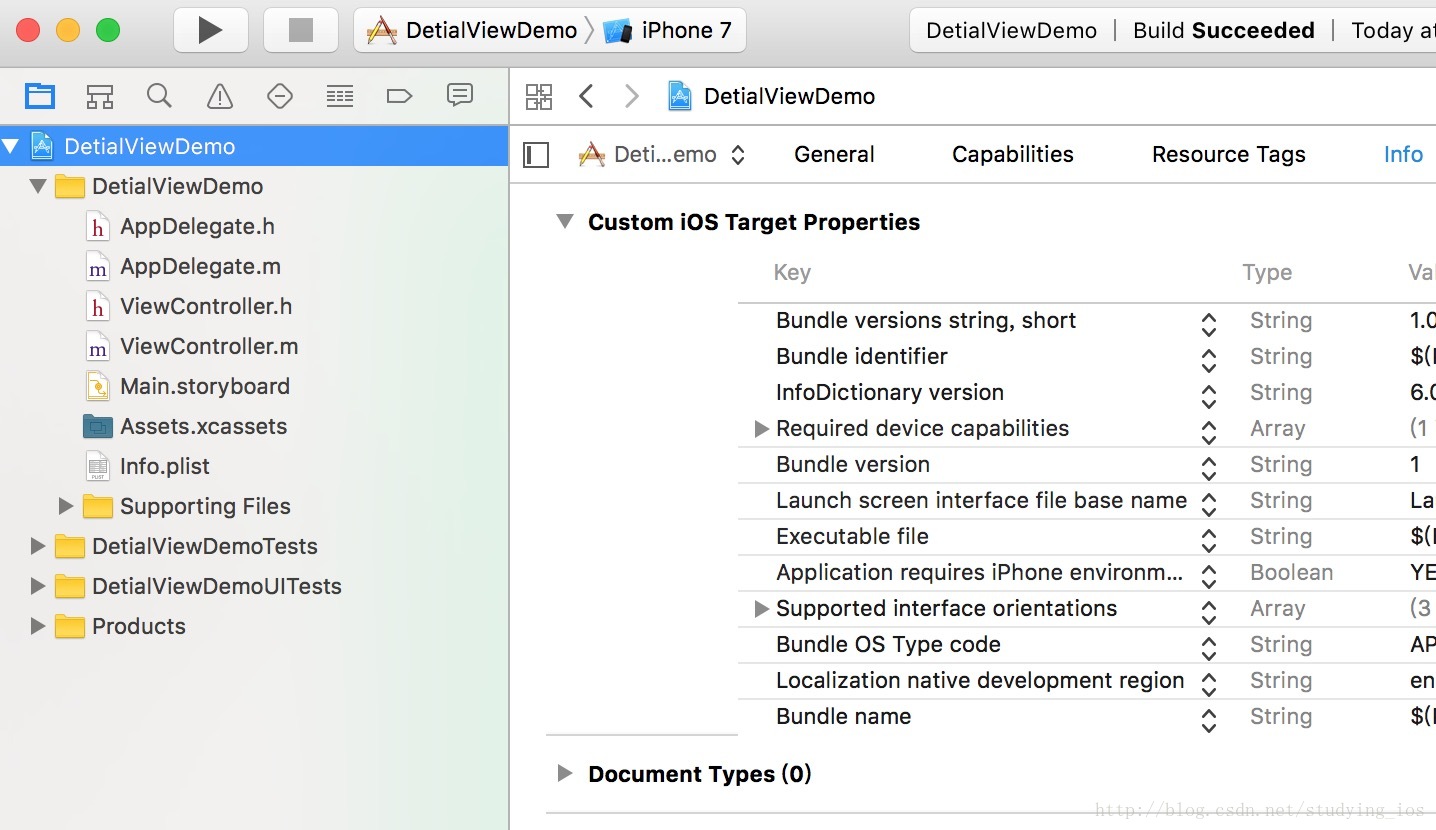Select Localization native development region row
This screenshot has width=1436, height=830.
tap(1087, 681)
